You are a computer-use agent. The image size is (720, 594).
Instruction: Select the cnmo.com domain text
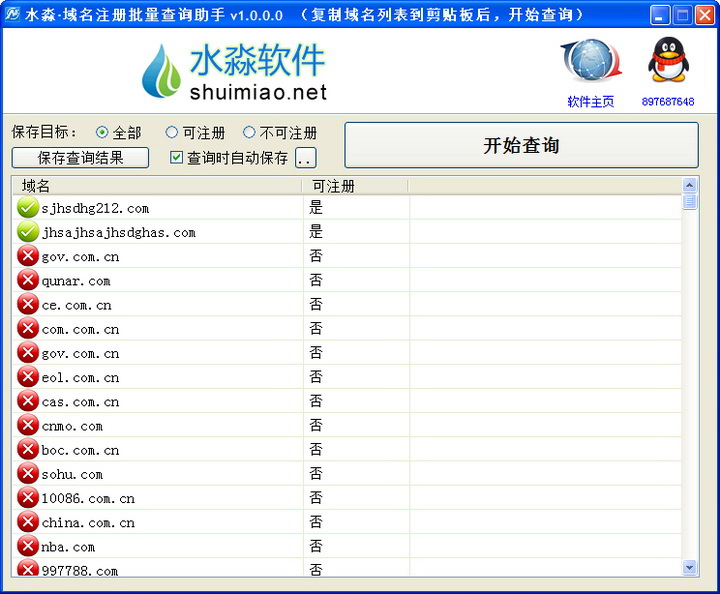click(x=72, y=426)
